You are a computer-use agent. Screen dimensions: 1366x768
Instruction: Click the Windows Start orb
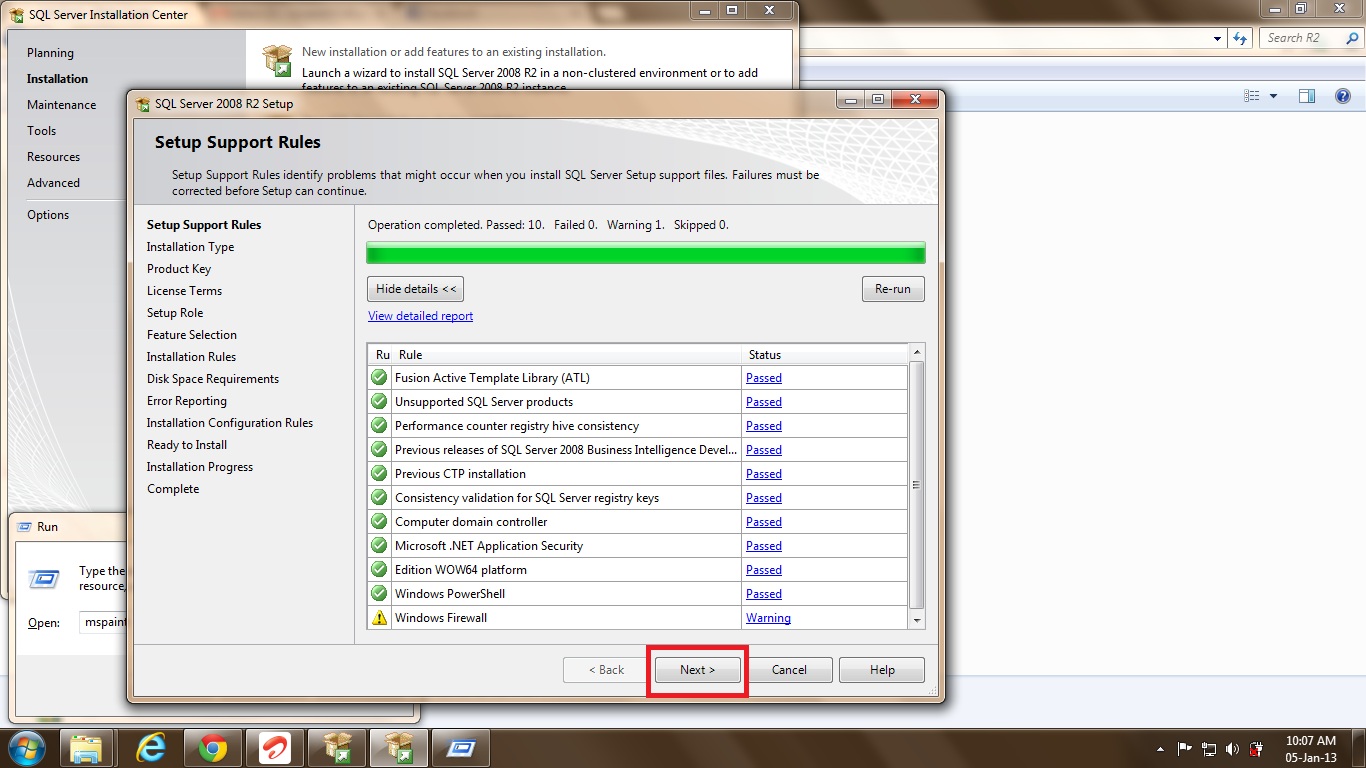coord(25,747)
